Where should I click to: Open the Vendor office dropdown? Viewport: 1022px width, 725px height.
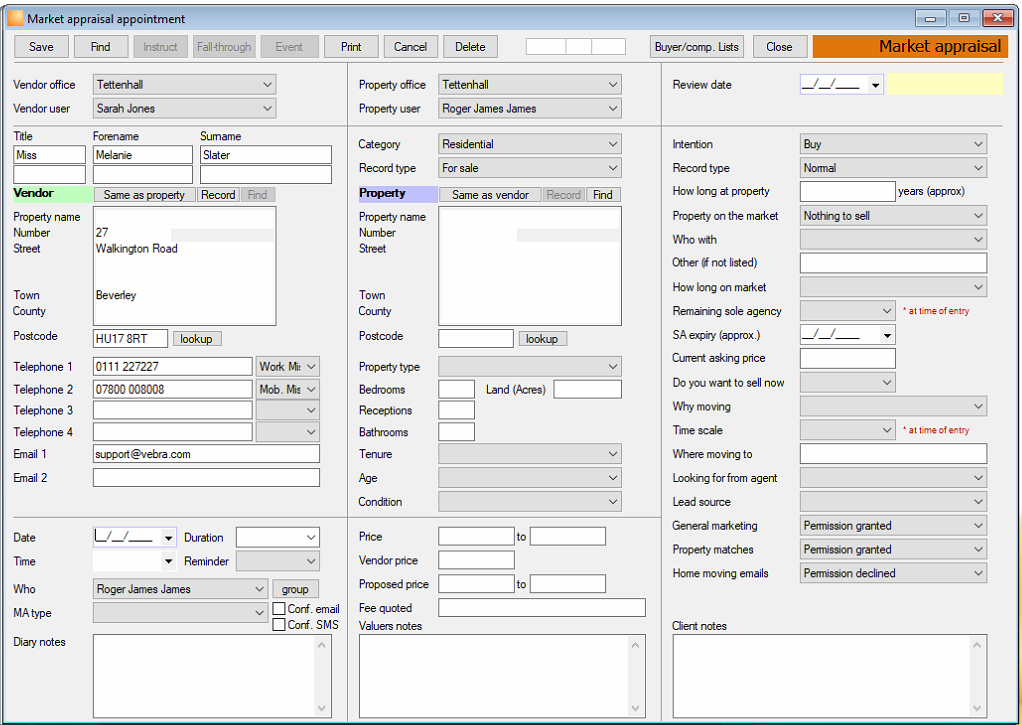pos(184,84)
